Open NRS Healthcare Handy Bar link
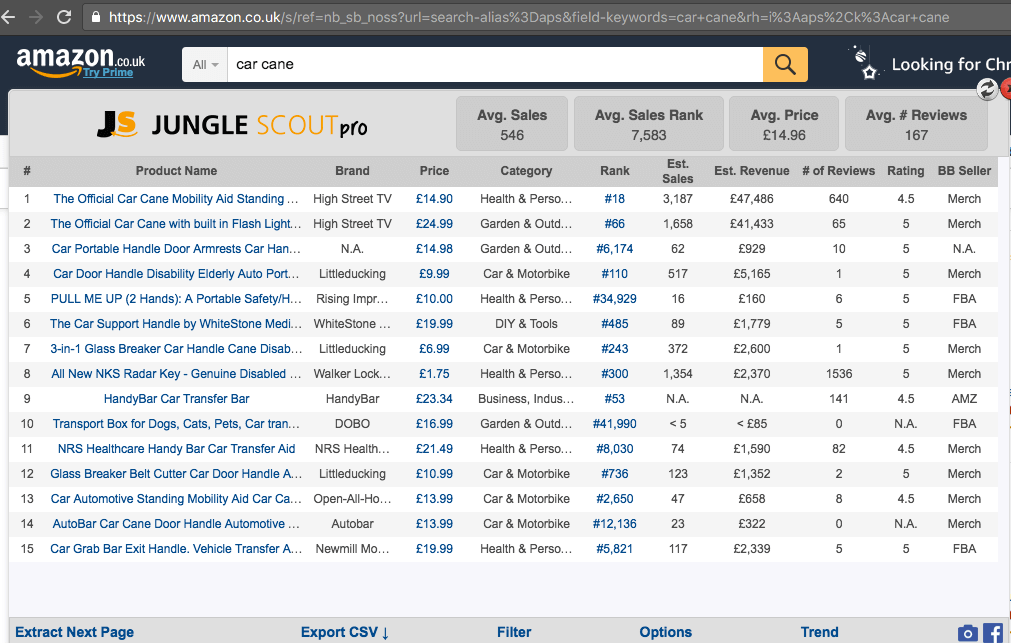The image size is (1011, 643). coord(176,449)
